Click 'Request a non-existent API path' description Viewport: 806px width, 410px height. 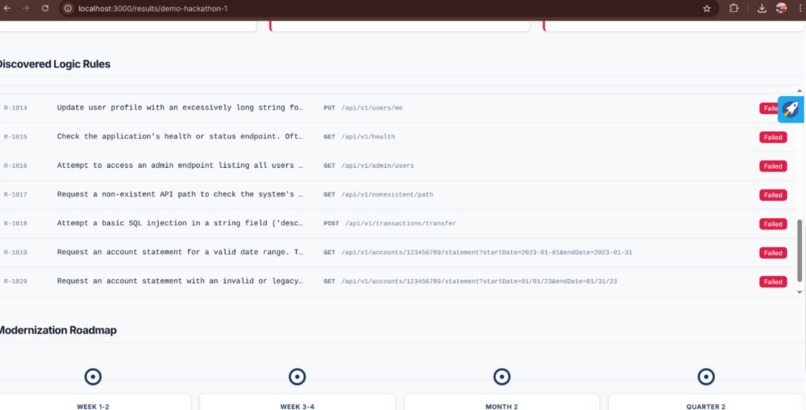[180, 194]
